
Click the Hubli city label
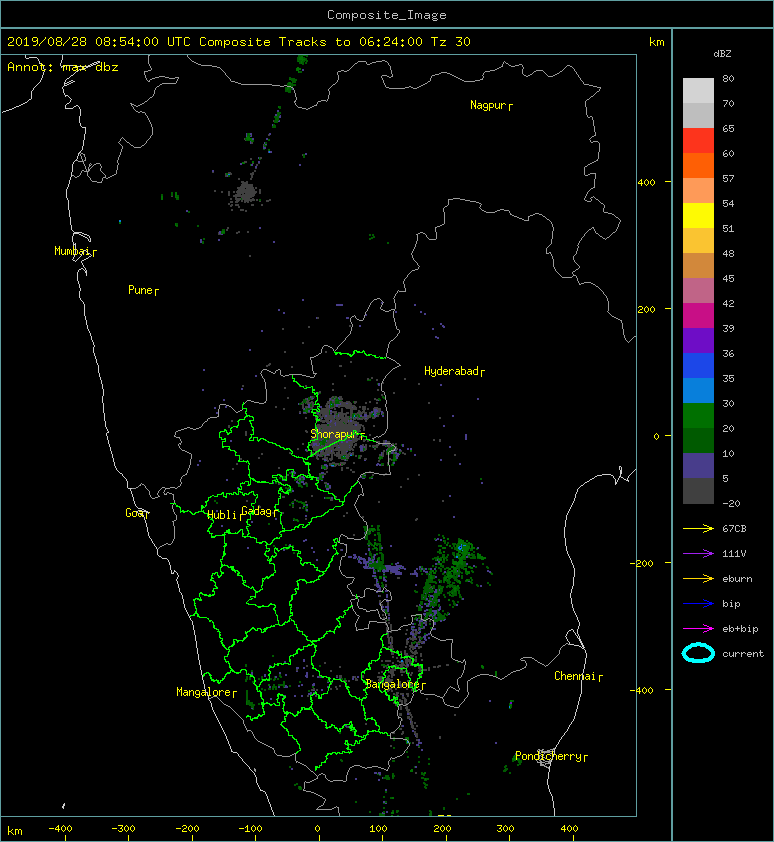point(222,515)
